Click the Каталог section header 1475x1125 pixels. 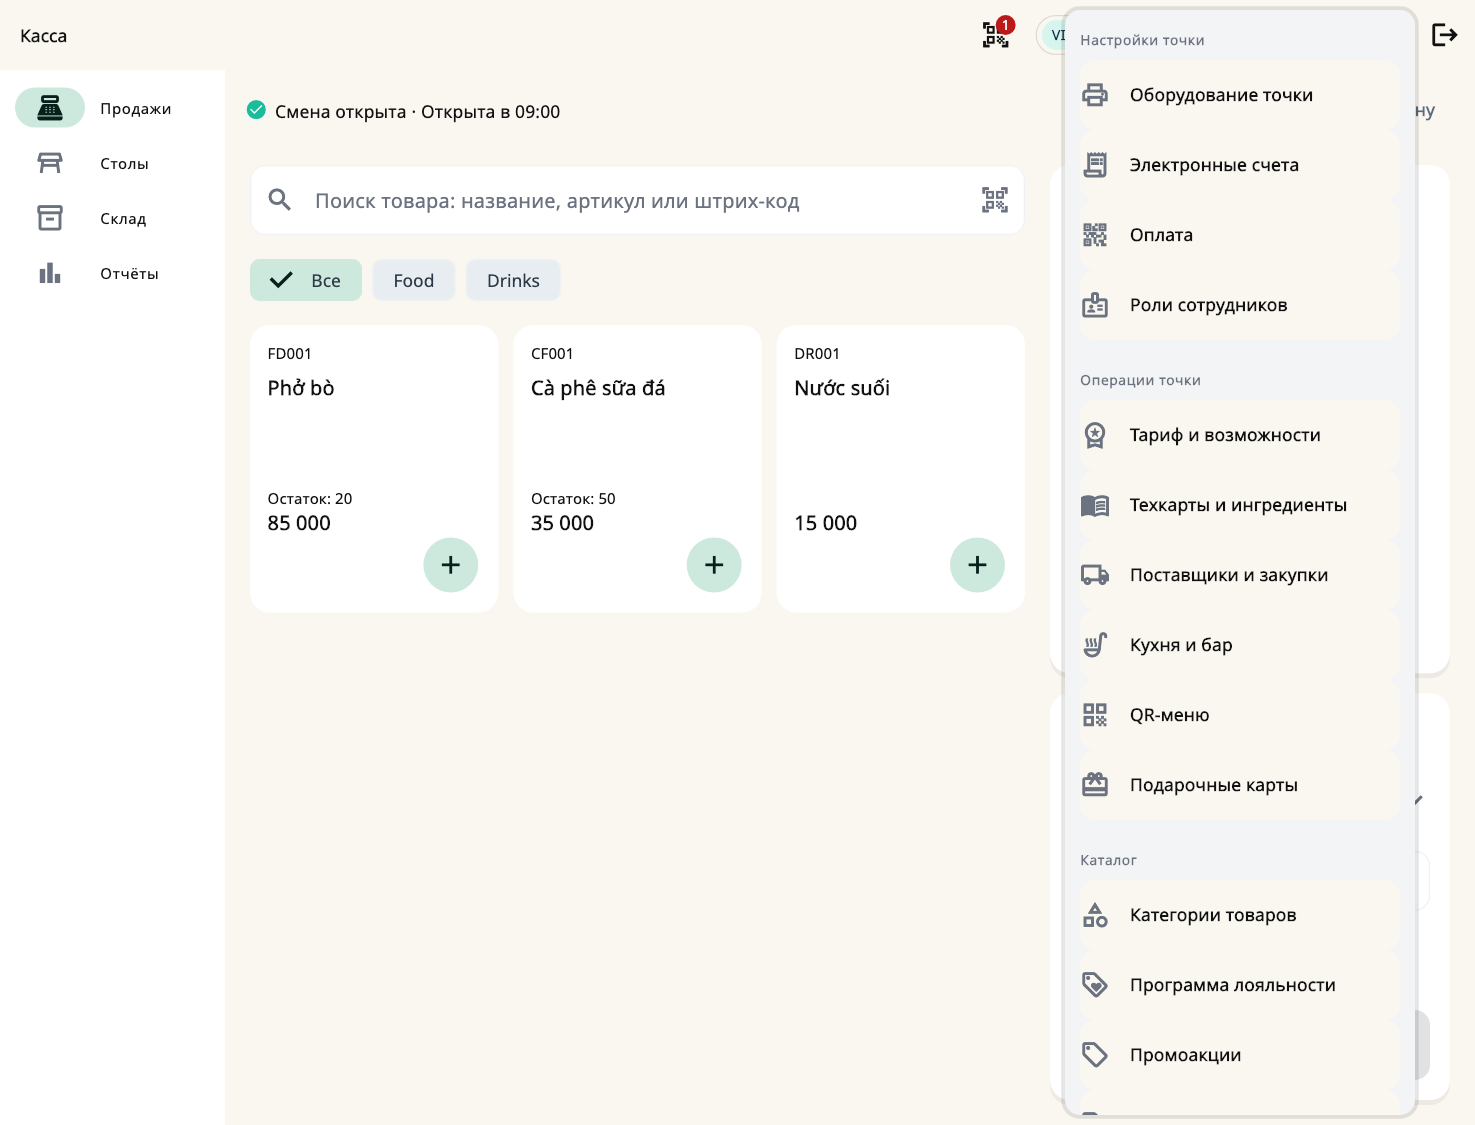[1108, 860]
